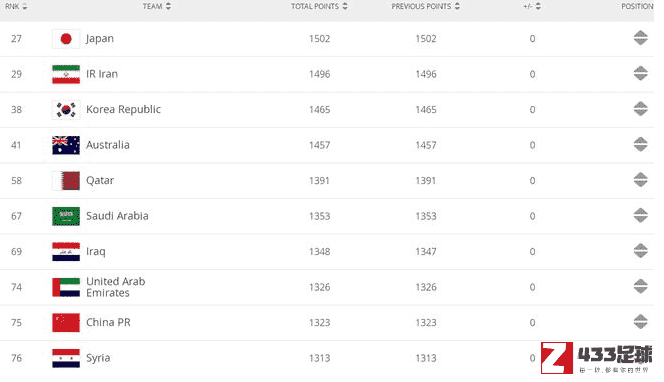Sort by TEAM column sort arrows

click(x=168, y=6)
